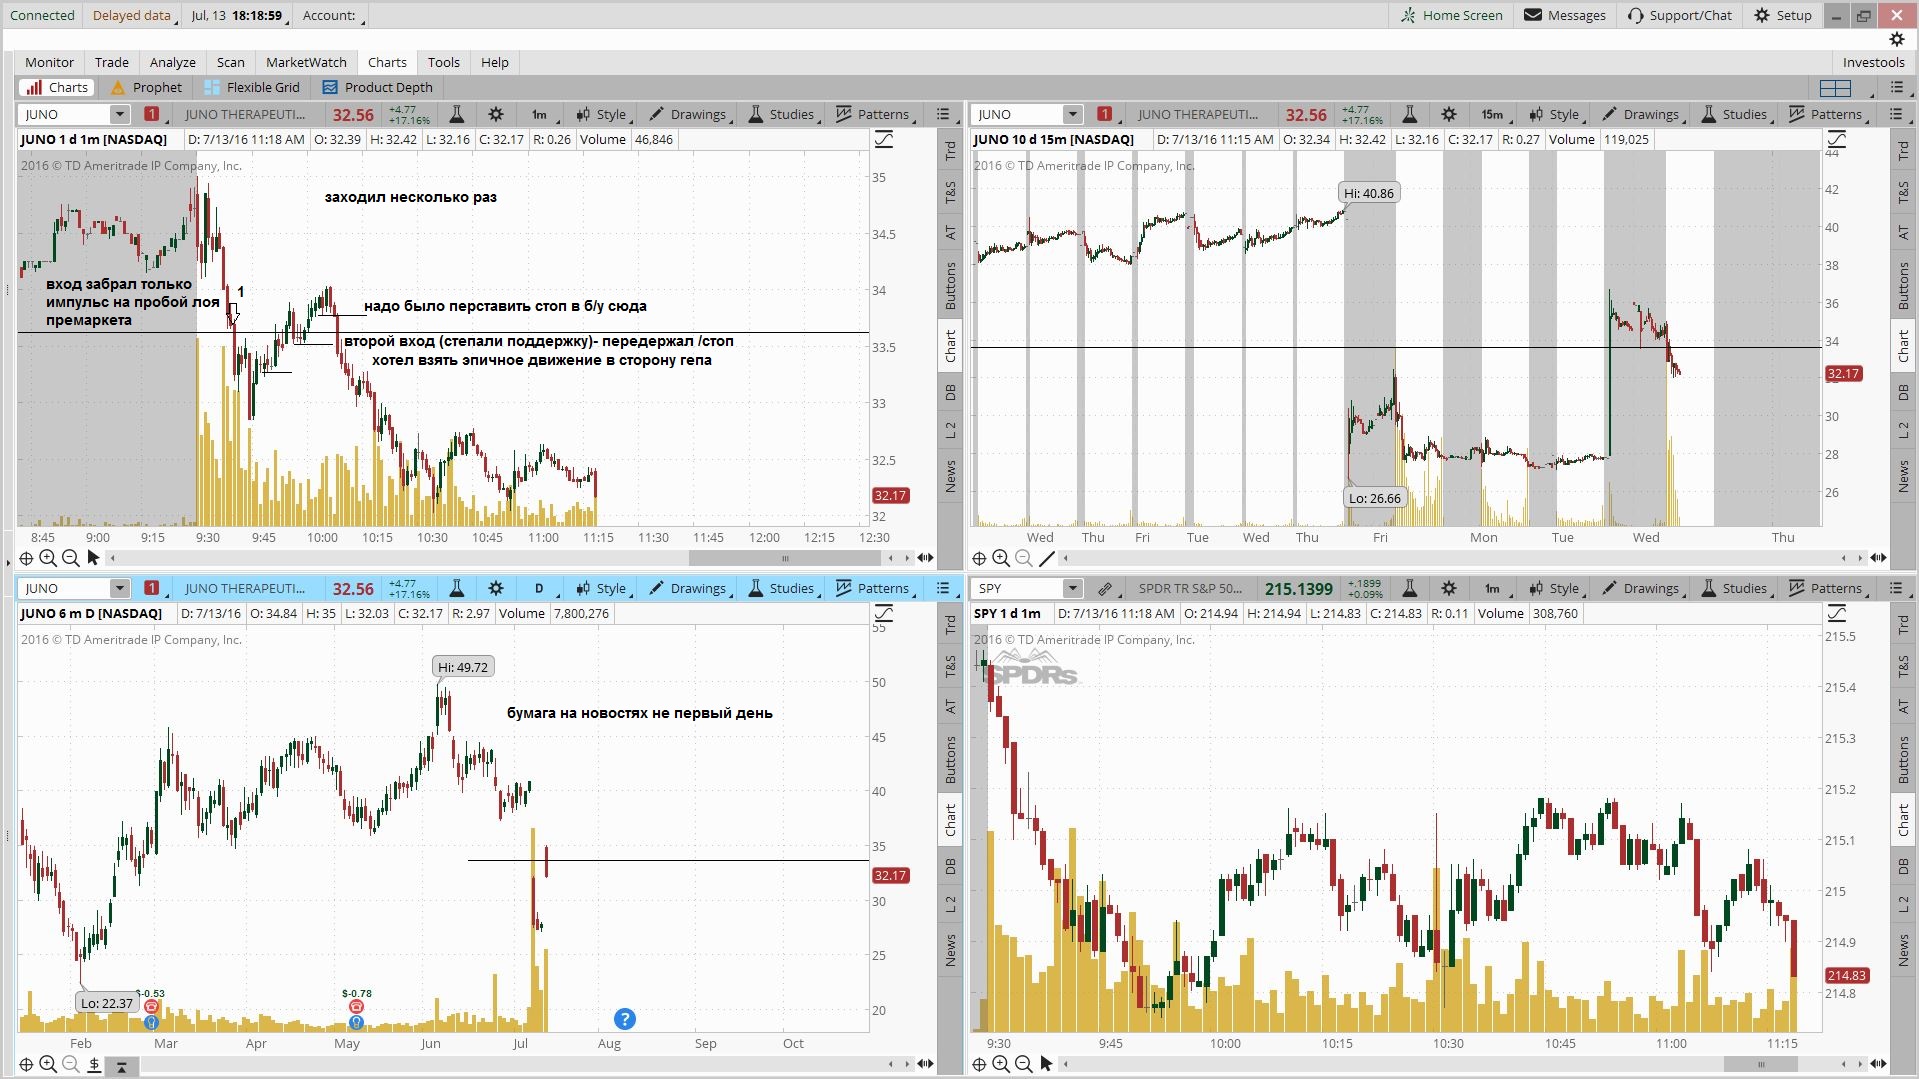1919x1079 pixels.
Task: Toggle the price axis icon on JUNO 1m chart
Action: click(x=884, y=140)
